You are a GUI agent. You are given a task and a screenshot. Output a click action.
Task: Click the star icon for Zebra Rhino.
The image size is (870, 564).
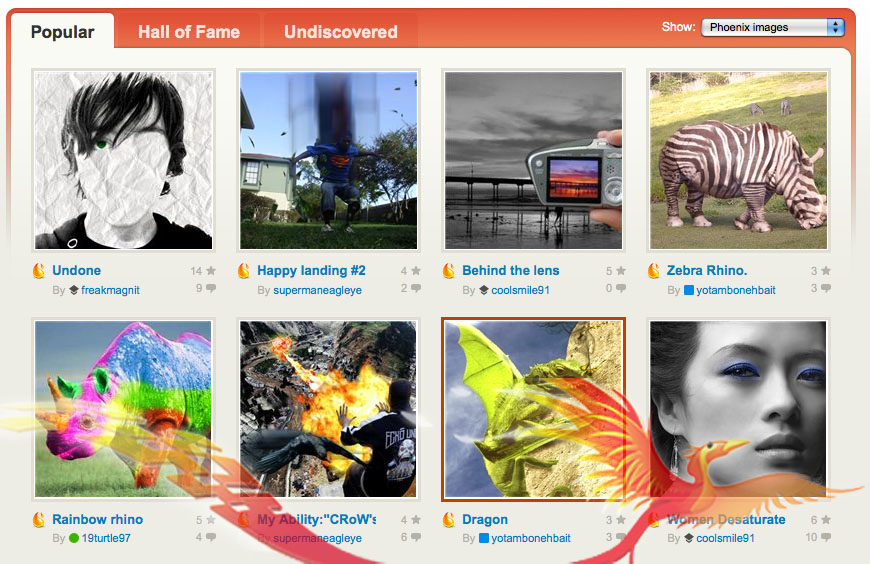pyautogui.click(x=826, y=270)
